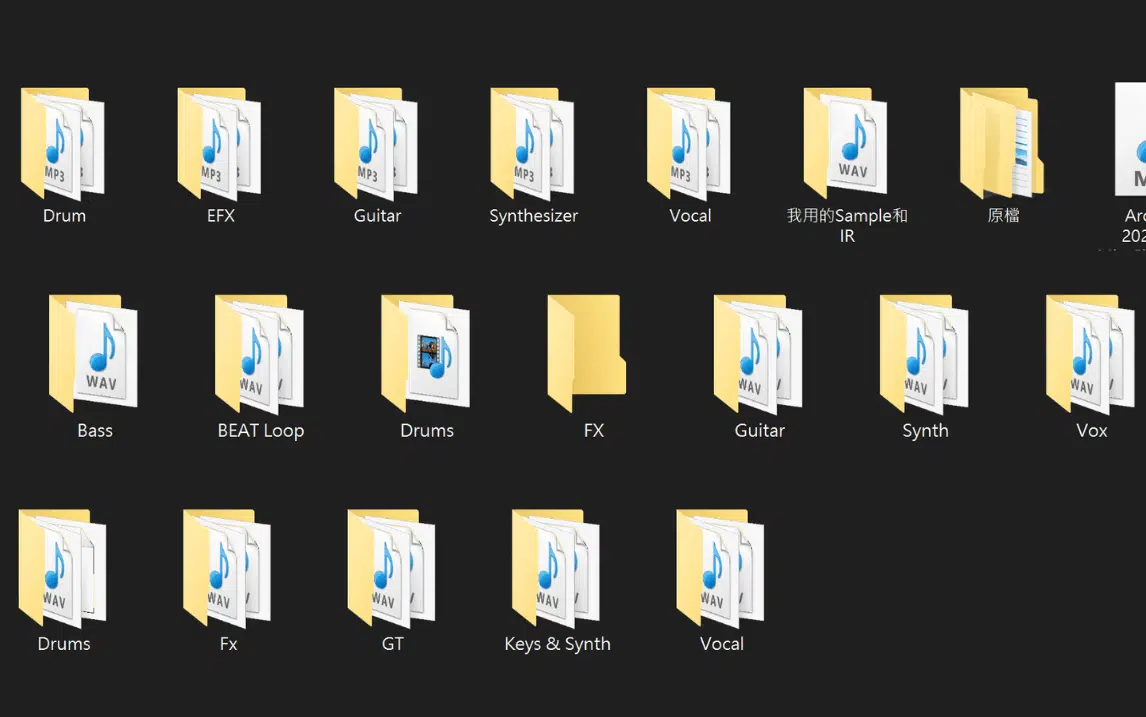The height and width of the screenshot is (717, 1146).
Task: Click the "Synthesizer" folder name label
Action: click(x=534, y=216)
